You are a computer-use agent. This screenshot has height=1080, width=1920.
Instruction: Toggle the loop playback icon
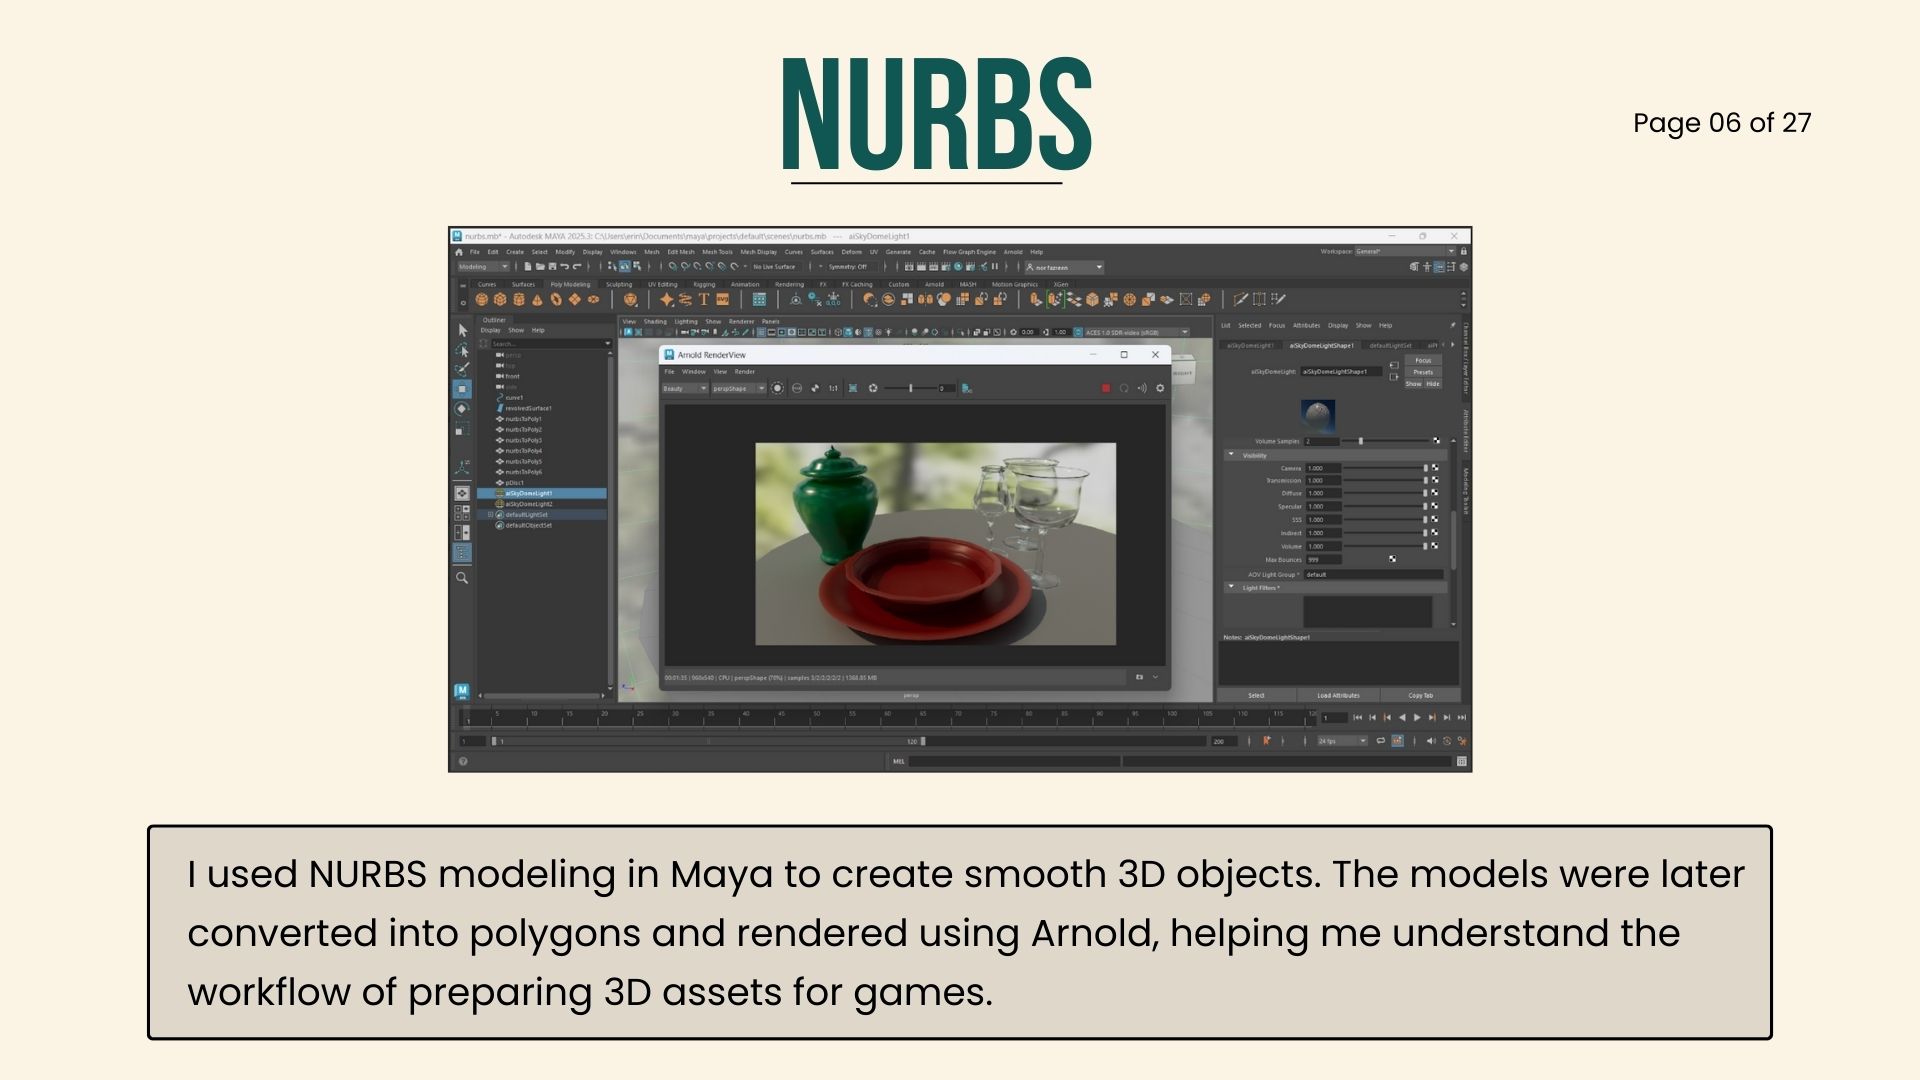(x=1381, y=741)
